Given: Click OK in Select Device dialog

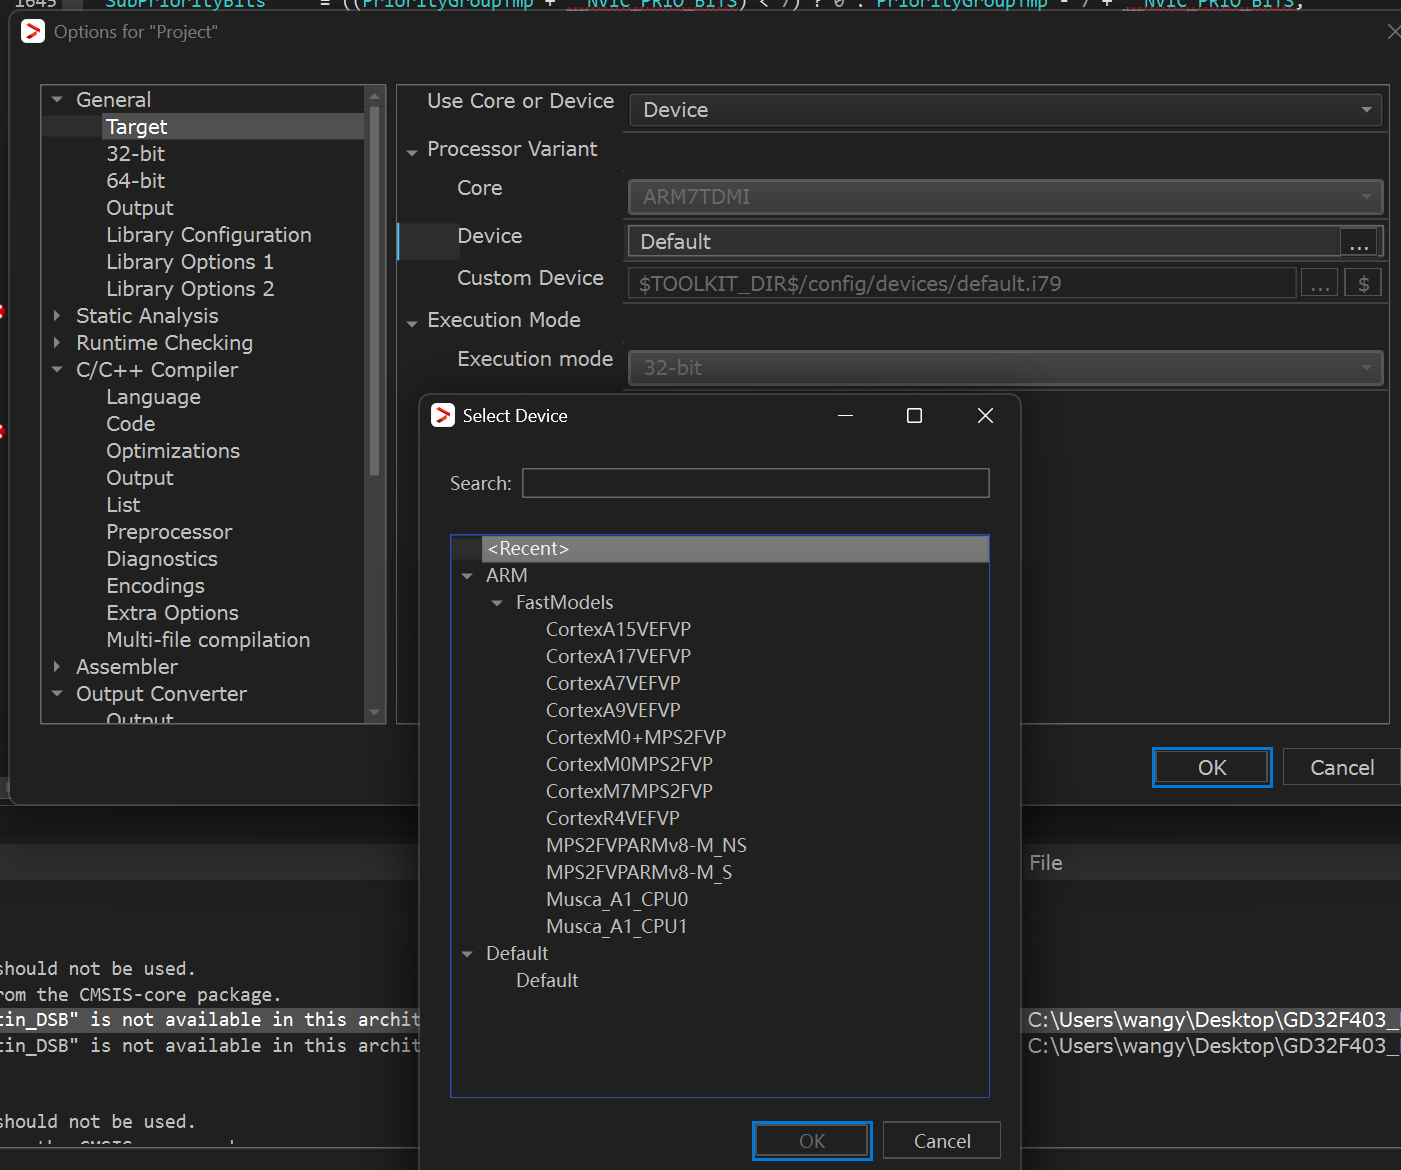Looking at the screenshot, I should [812, 1141].
